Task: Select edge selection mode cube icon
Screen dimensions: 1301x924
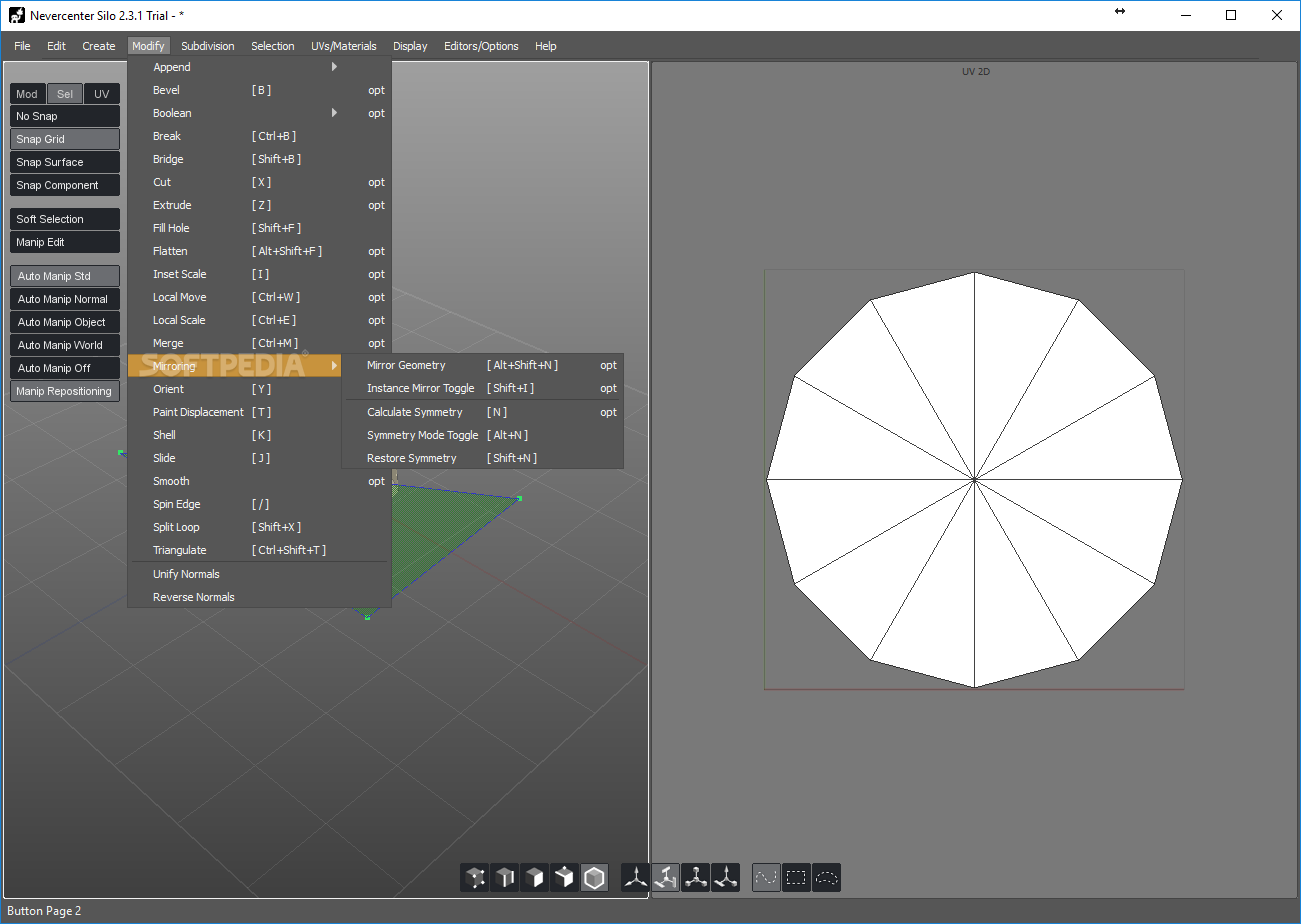Action: point(504,878)
